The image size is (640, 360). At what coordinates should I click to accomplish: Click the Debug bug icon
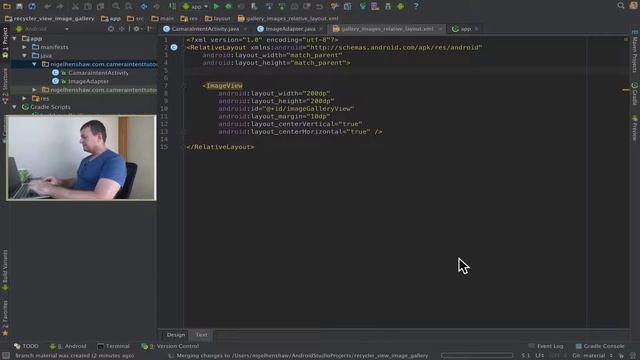pyautogui.click(x=229, y=7)
